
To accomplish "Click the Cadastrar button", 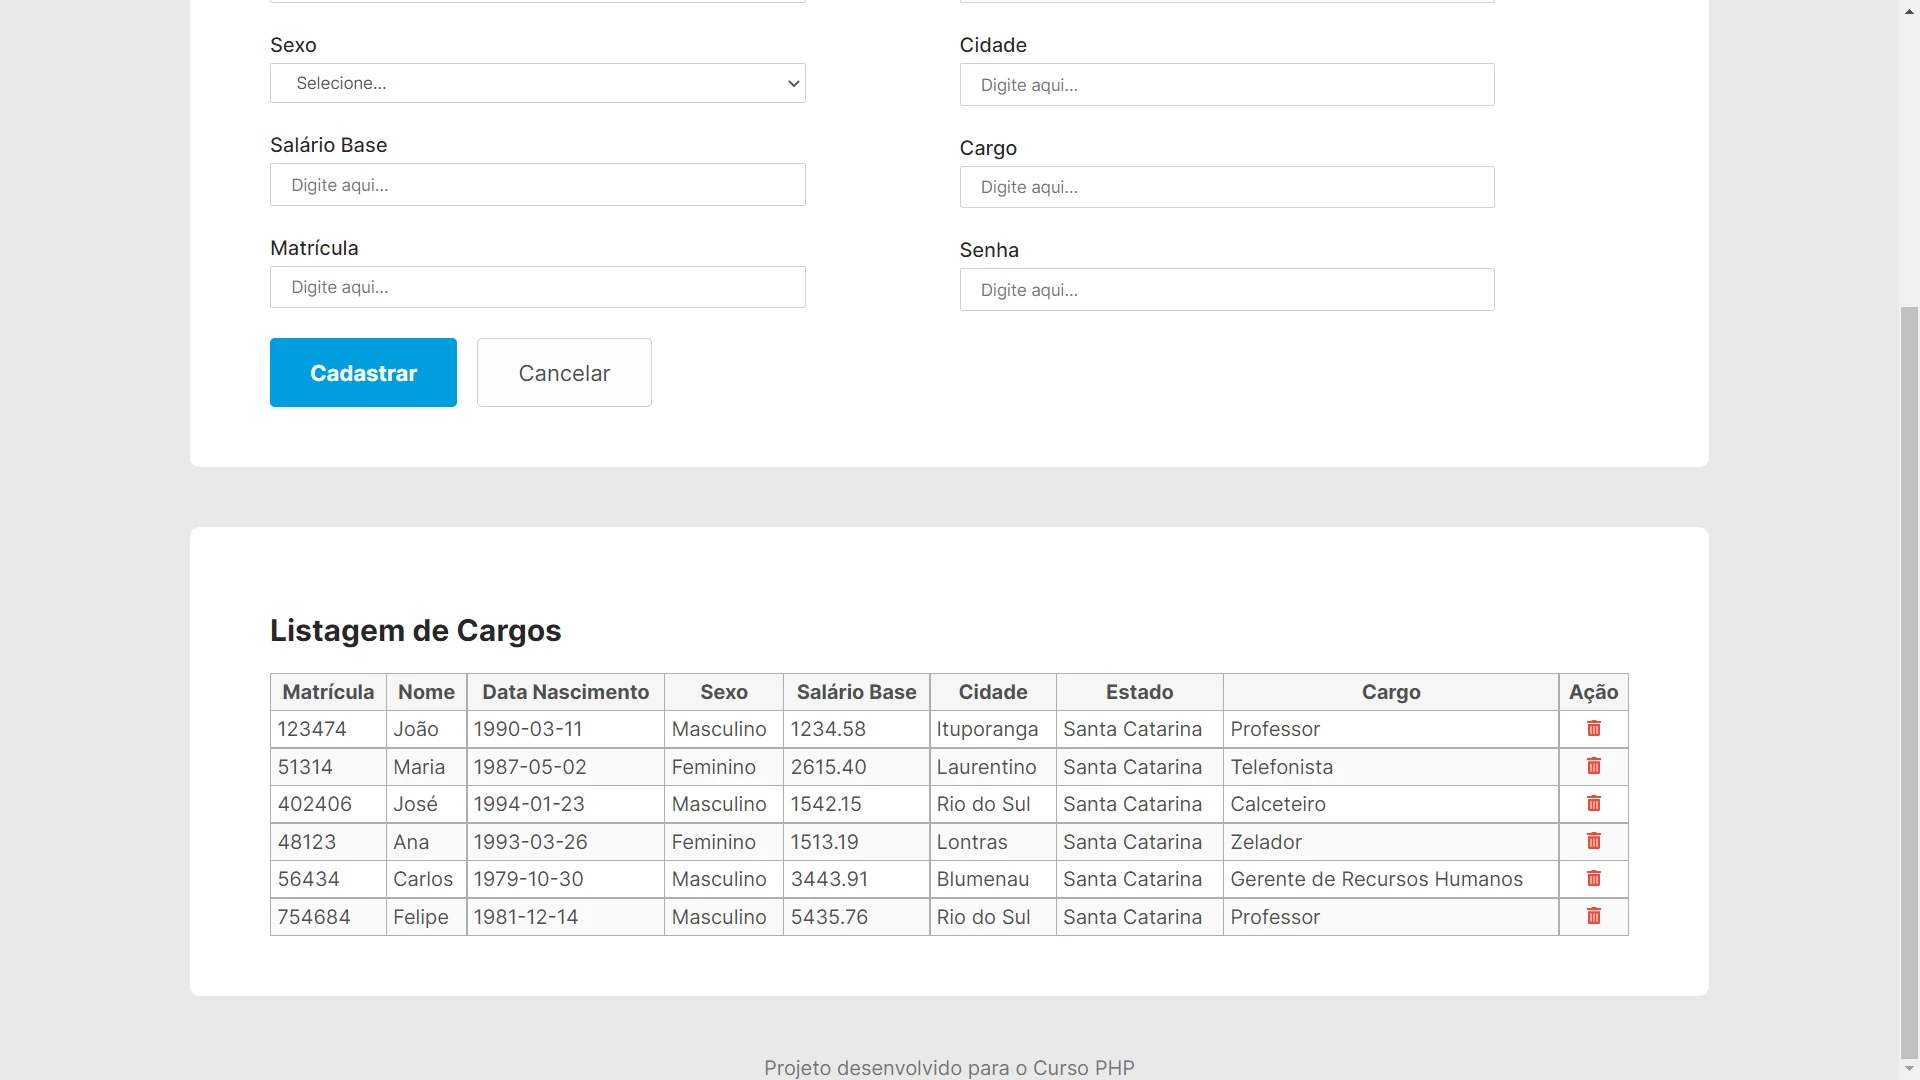I will click(x=363, y=373).
